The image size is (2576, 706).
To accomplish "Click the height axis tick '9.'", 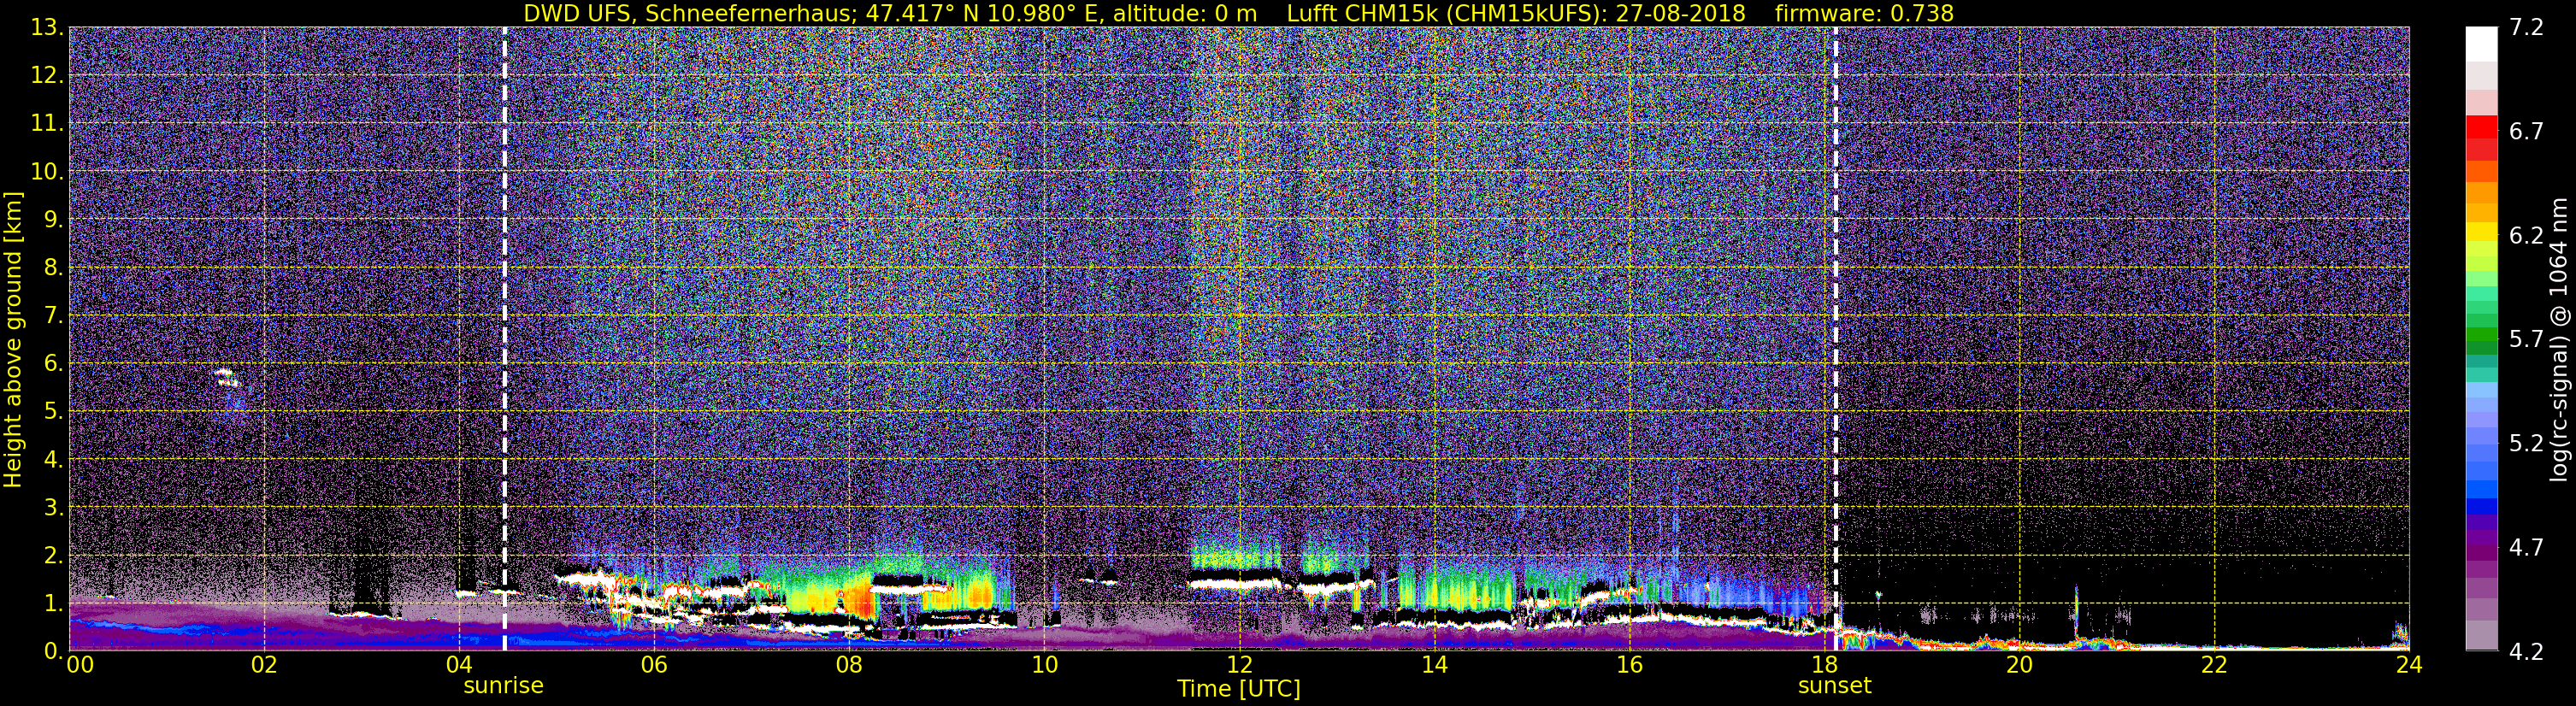I will pos(53,220).
